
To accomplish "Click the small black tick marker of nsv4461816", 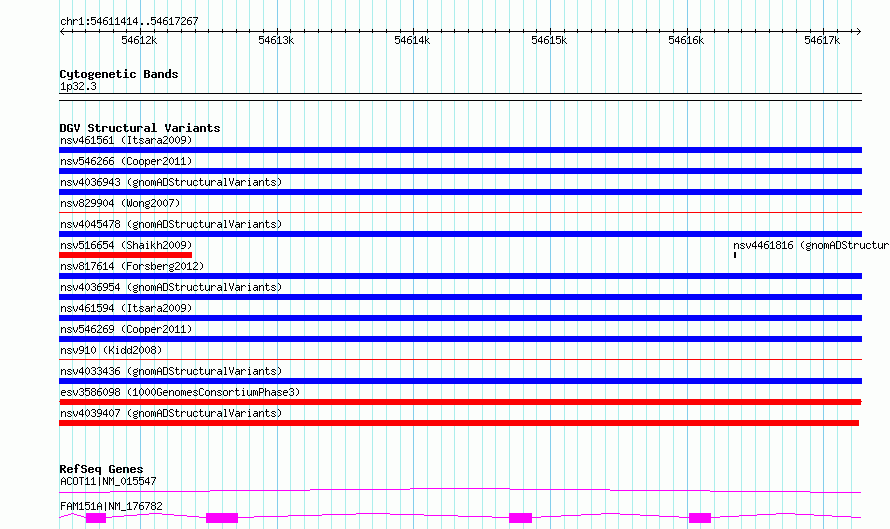I will pyautogui.click(x=735, y=255).
